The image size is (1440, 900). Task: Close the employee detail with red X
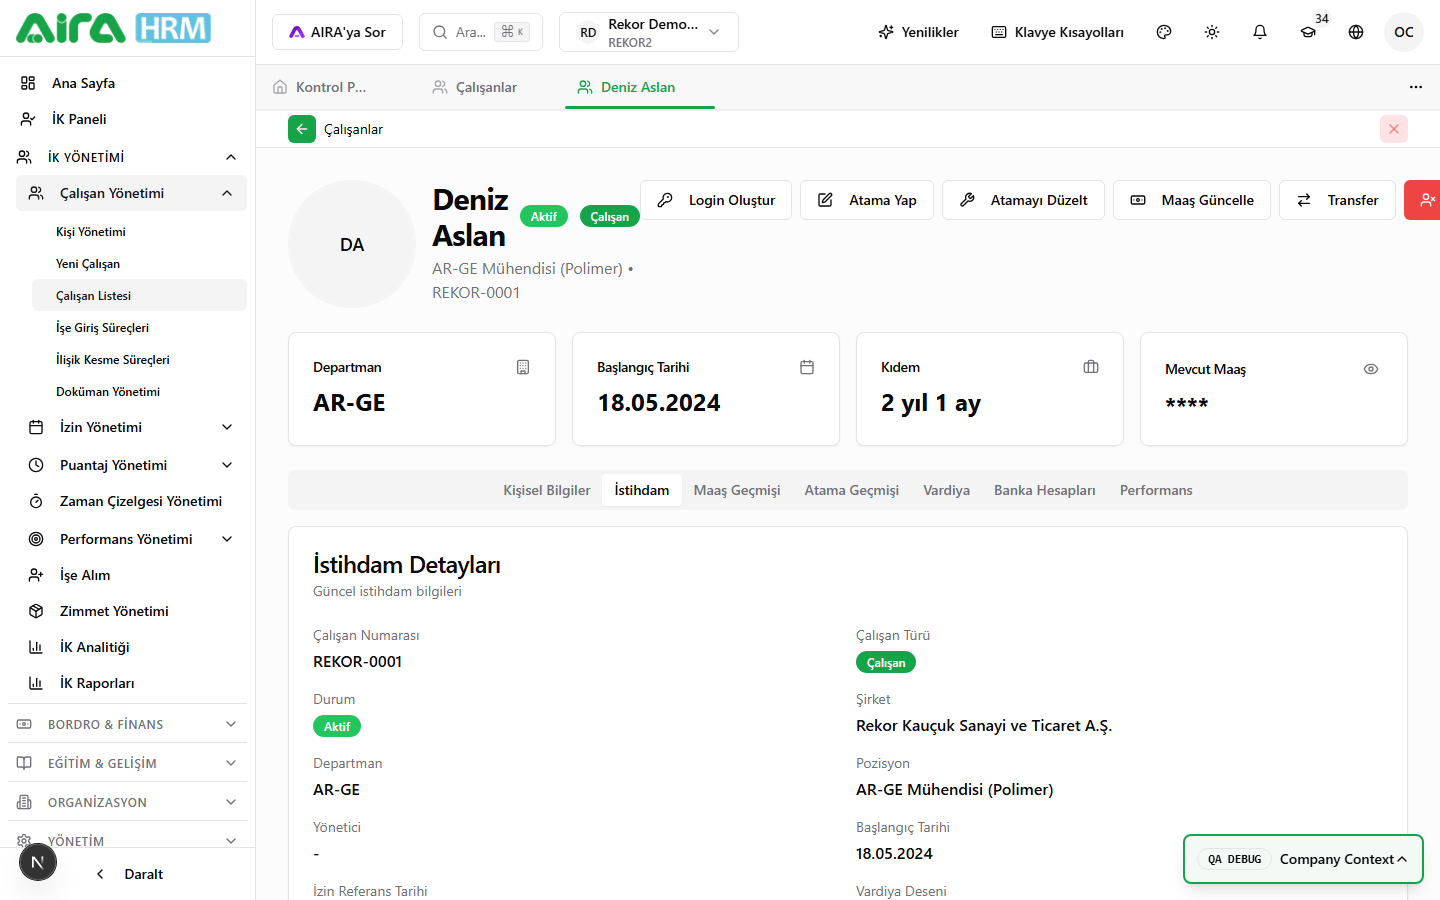pos(1394,129)
